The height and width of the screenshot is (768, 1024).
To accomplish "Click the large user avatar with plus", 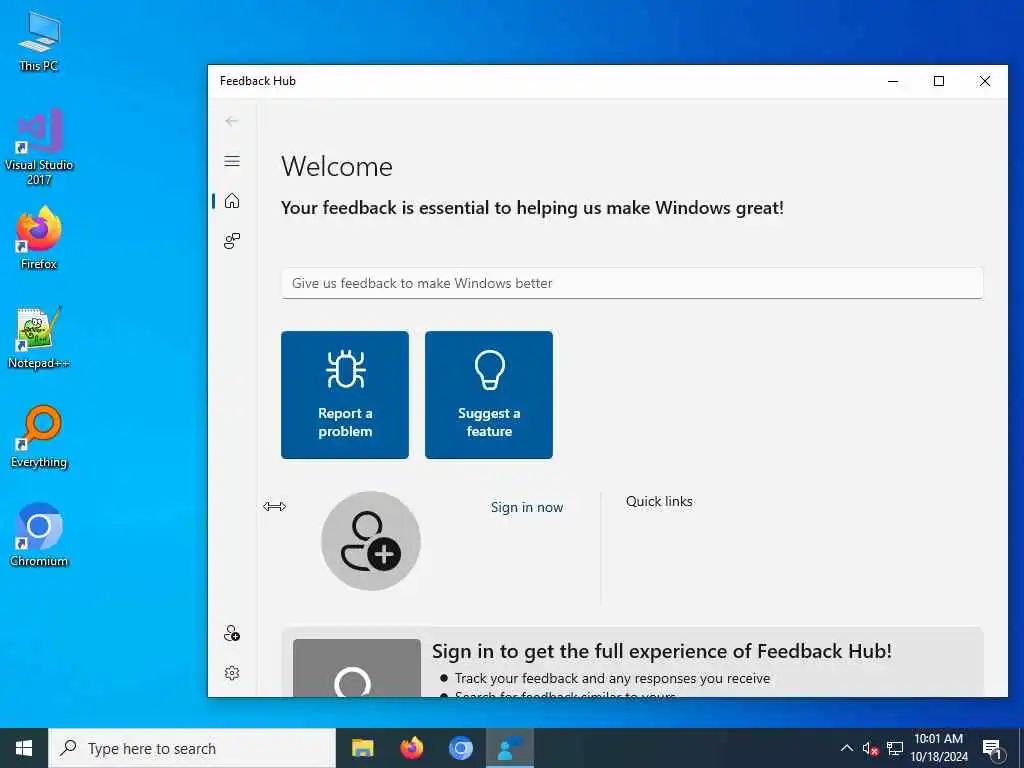I will click(370, 541).
